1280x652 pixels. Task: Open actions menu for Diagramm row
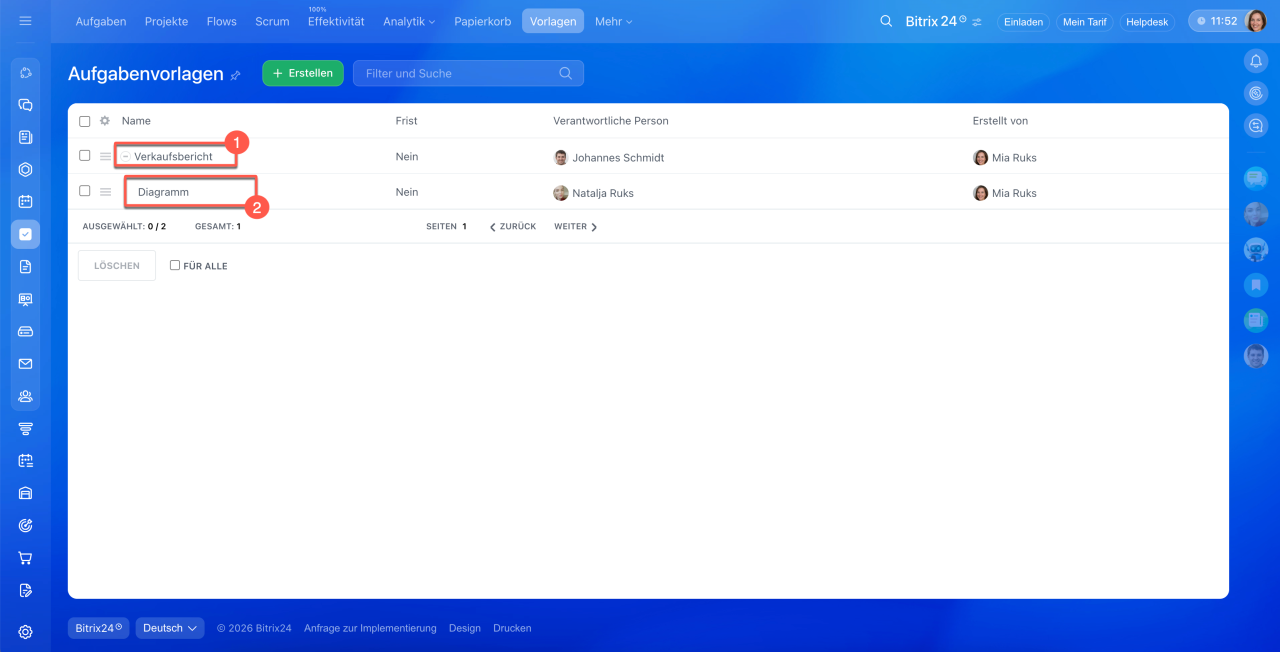pyautogui.click(x=105, y=192)
